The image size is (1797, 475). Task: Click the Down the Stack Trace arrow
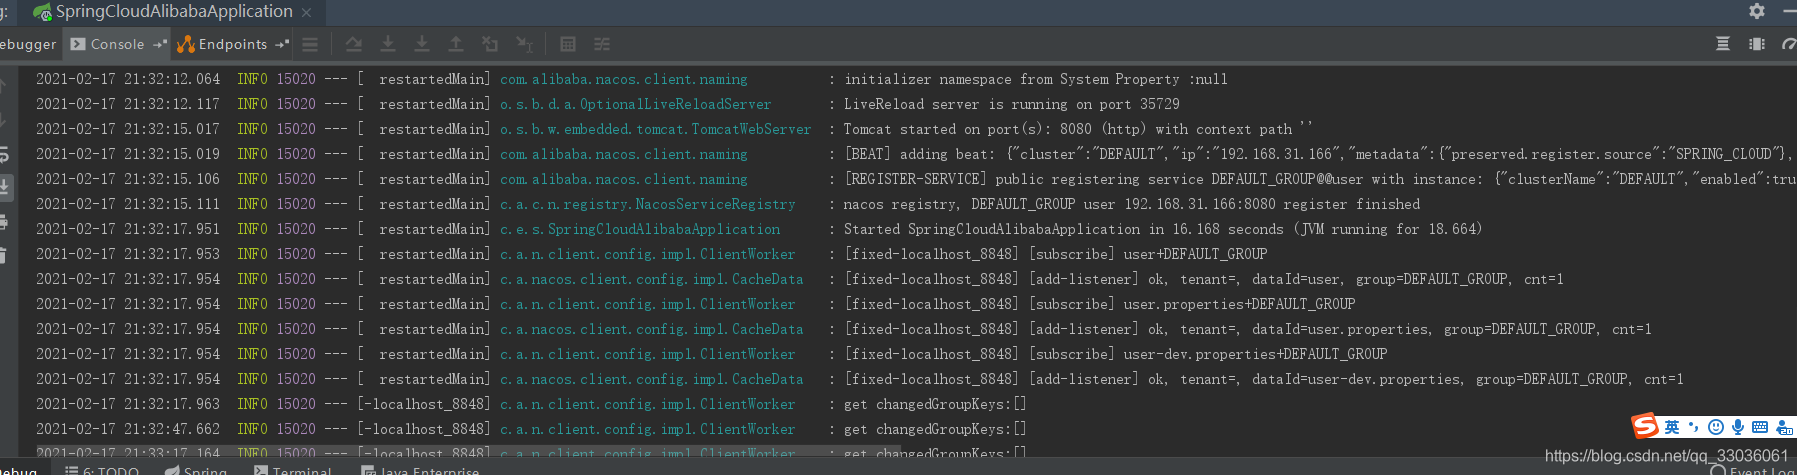click(4, 120)
